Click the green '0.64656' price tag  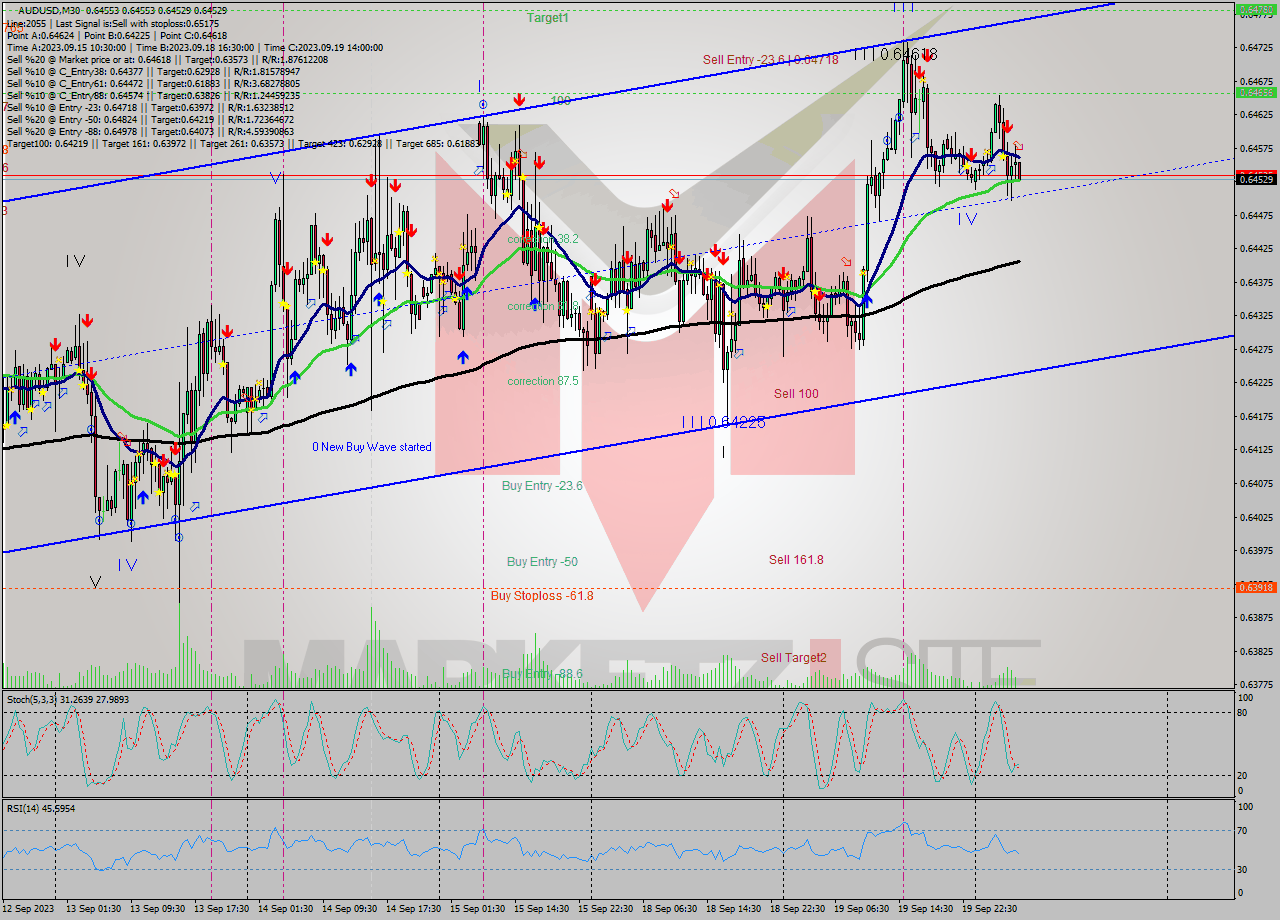pyautogui.click(x=1257, y=92)
